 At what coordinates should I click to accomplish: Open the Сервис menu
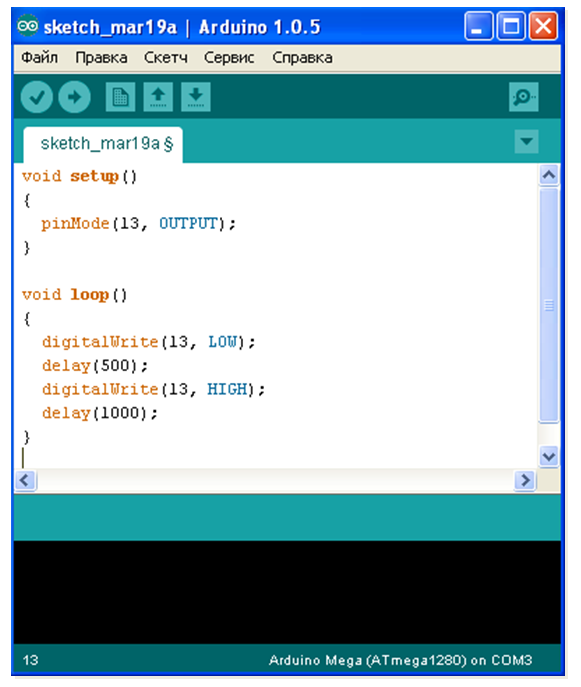(229, 57)
